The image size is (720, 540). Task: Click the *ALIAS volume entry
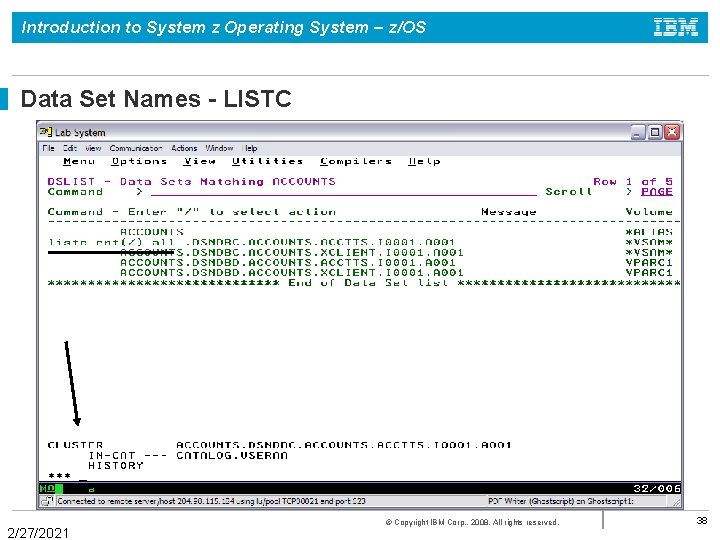(x=649, y=232)
